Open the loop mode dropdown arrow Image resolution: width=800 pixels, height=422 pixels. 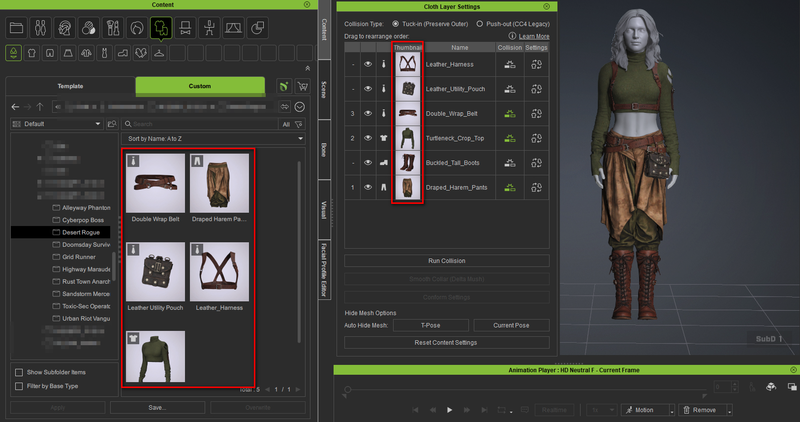512,410
